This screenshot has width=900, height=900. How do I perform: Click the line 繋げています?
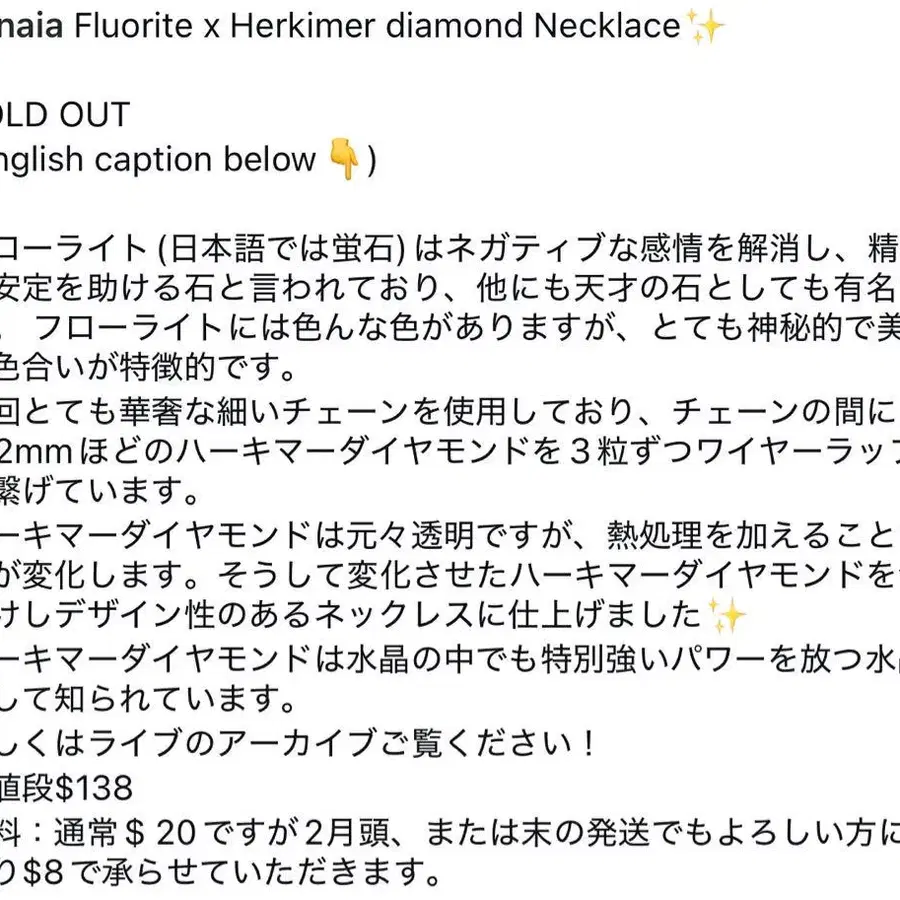point(99,492)
